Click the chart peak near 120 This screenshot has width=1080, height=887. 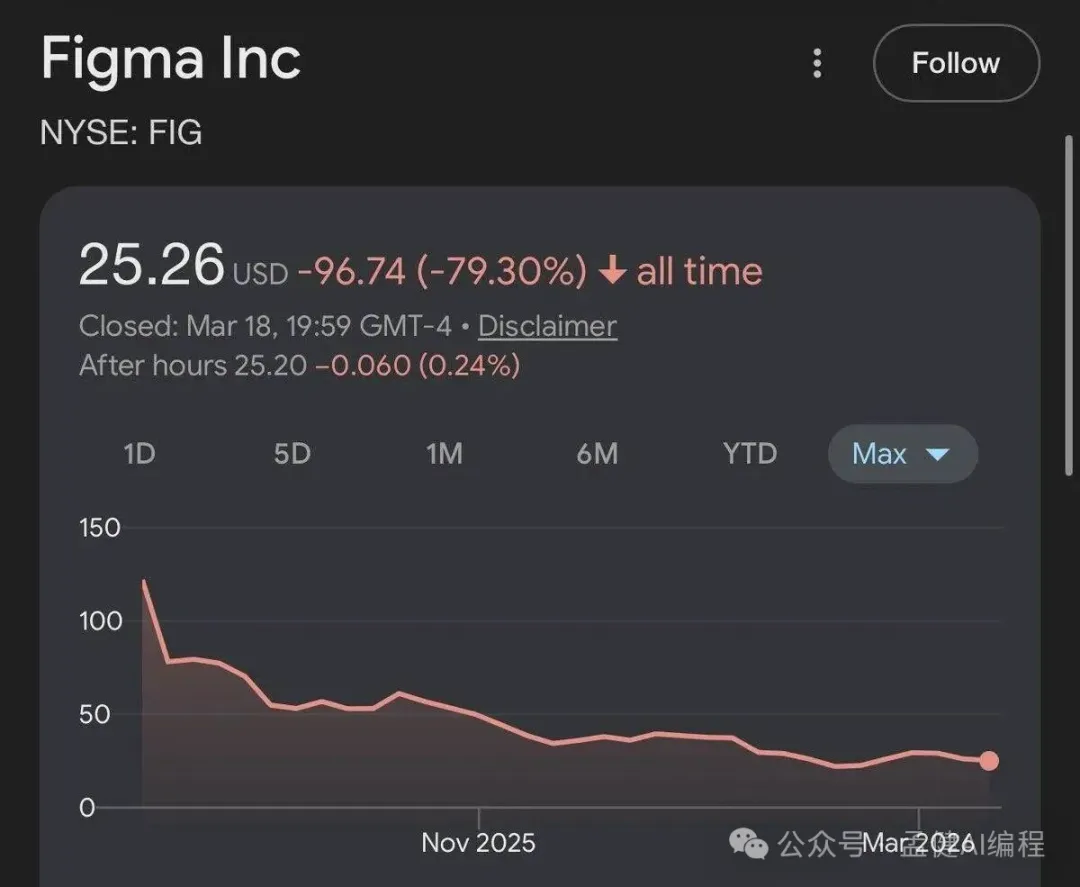144,581
